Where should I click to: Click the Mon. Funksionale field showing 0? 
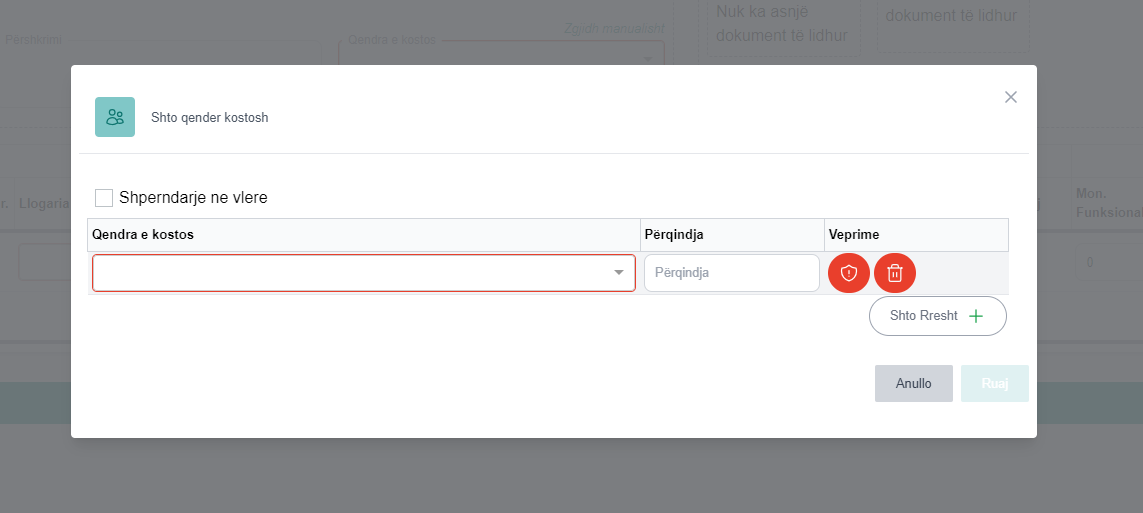click(x=1103, y=264)
